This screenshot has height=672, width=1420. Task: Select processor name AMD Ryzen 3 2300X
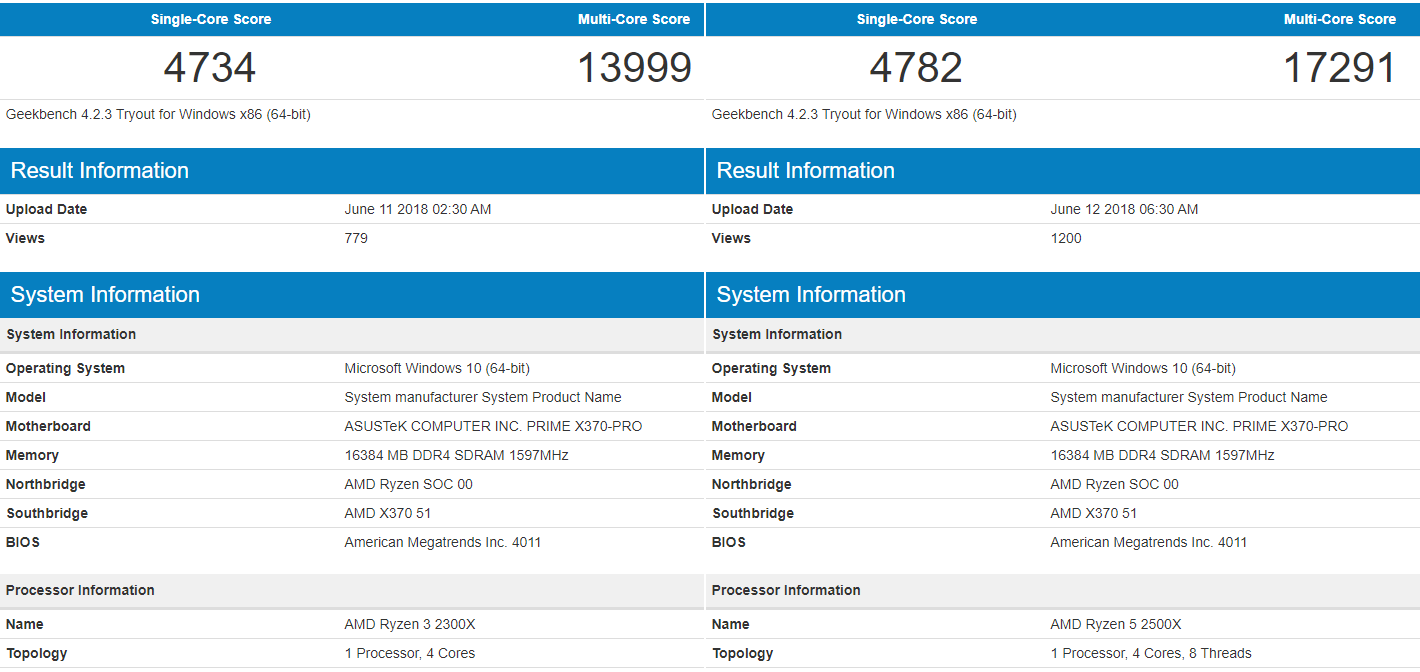pyautogui.click(x=410, y=624)
